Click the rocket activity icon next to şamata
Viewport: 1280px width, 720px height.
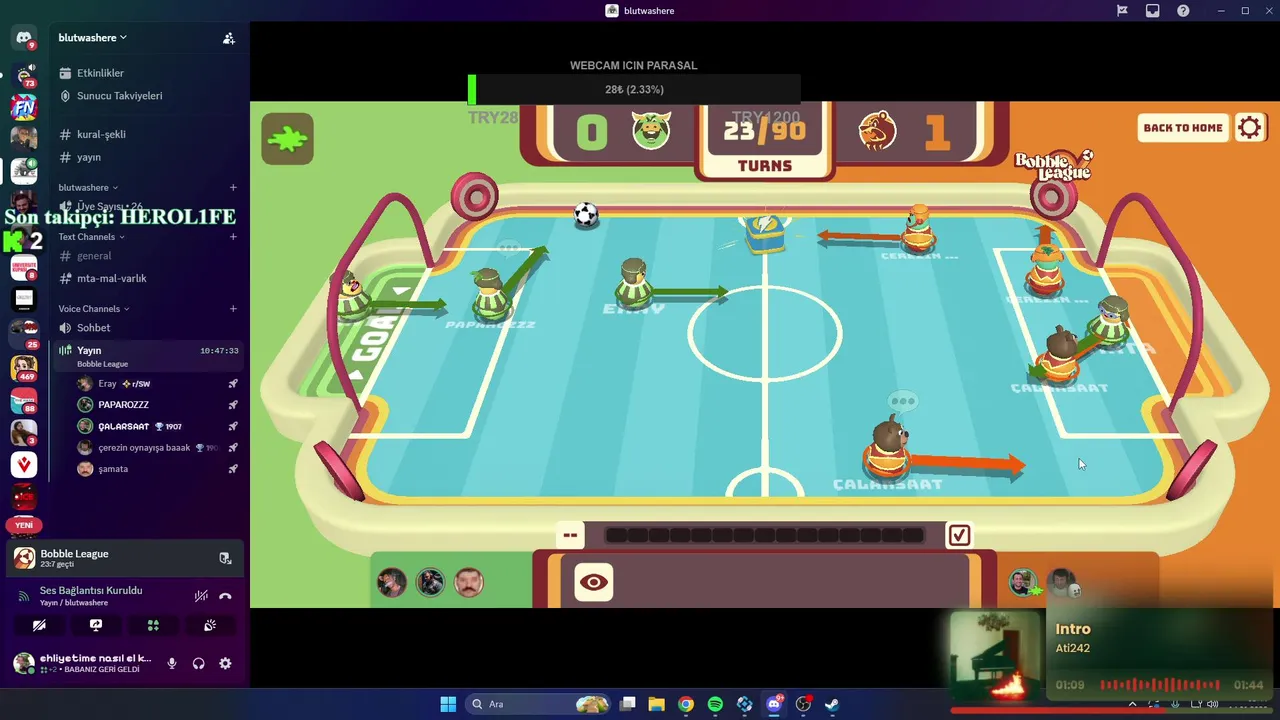point(233,469)
